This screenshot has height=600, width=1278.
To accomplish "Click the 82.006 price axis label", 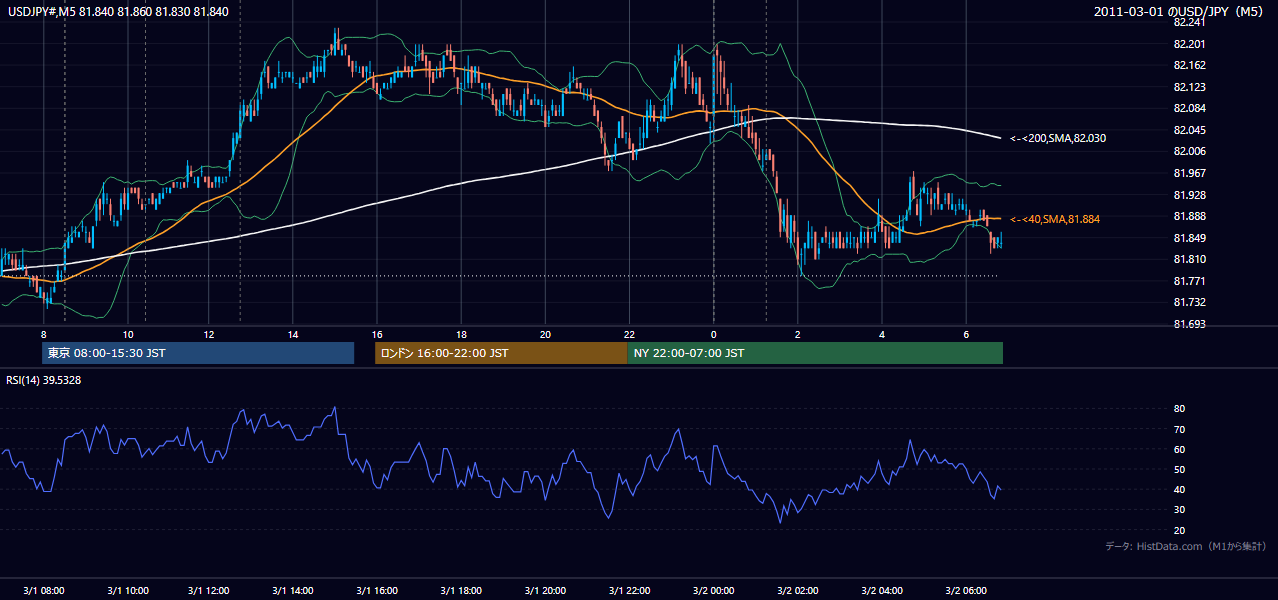I will point(1190,151).
